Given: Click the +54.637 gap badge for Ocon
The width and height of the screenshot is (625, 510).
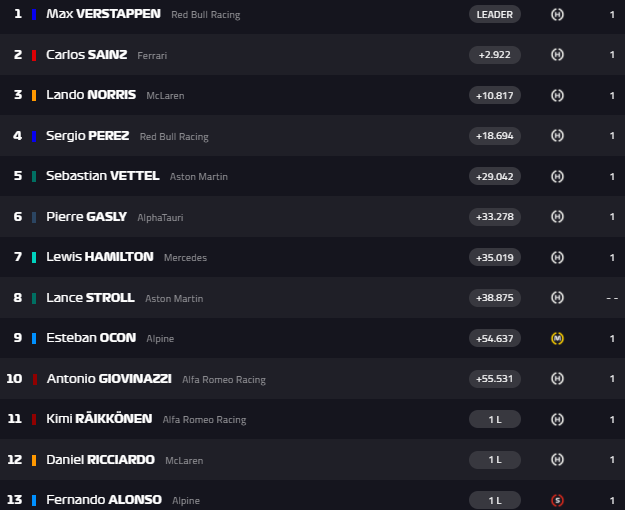Looking at the screenshot, I should [495, 338].
